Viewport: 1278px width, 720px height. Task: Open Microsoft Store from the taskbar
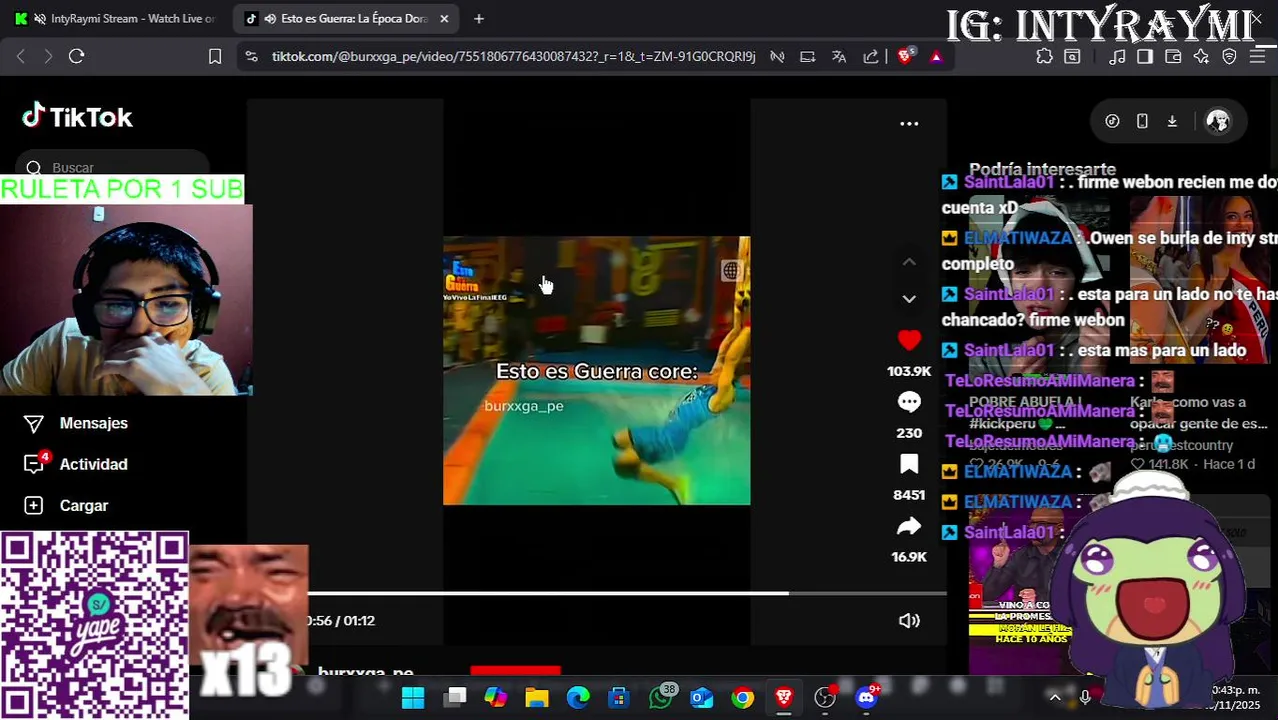619,697
